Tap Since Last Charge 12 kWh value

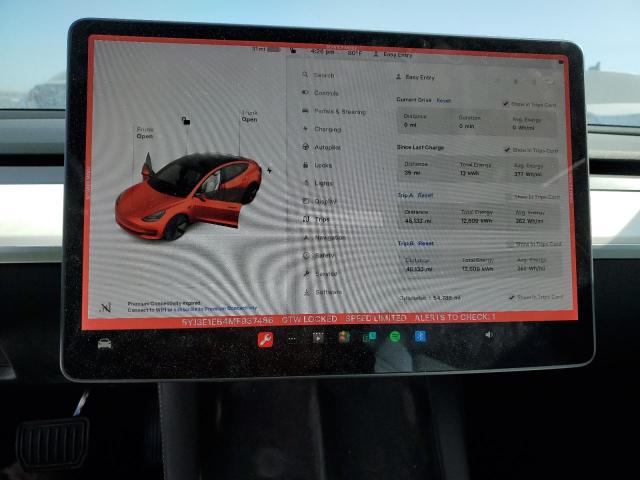(x=469, y=173)
